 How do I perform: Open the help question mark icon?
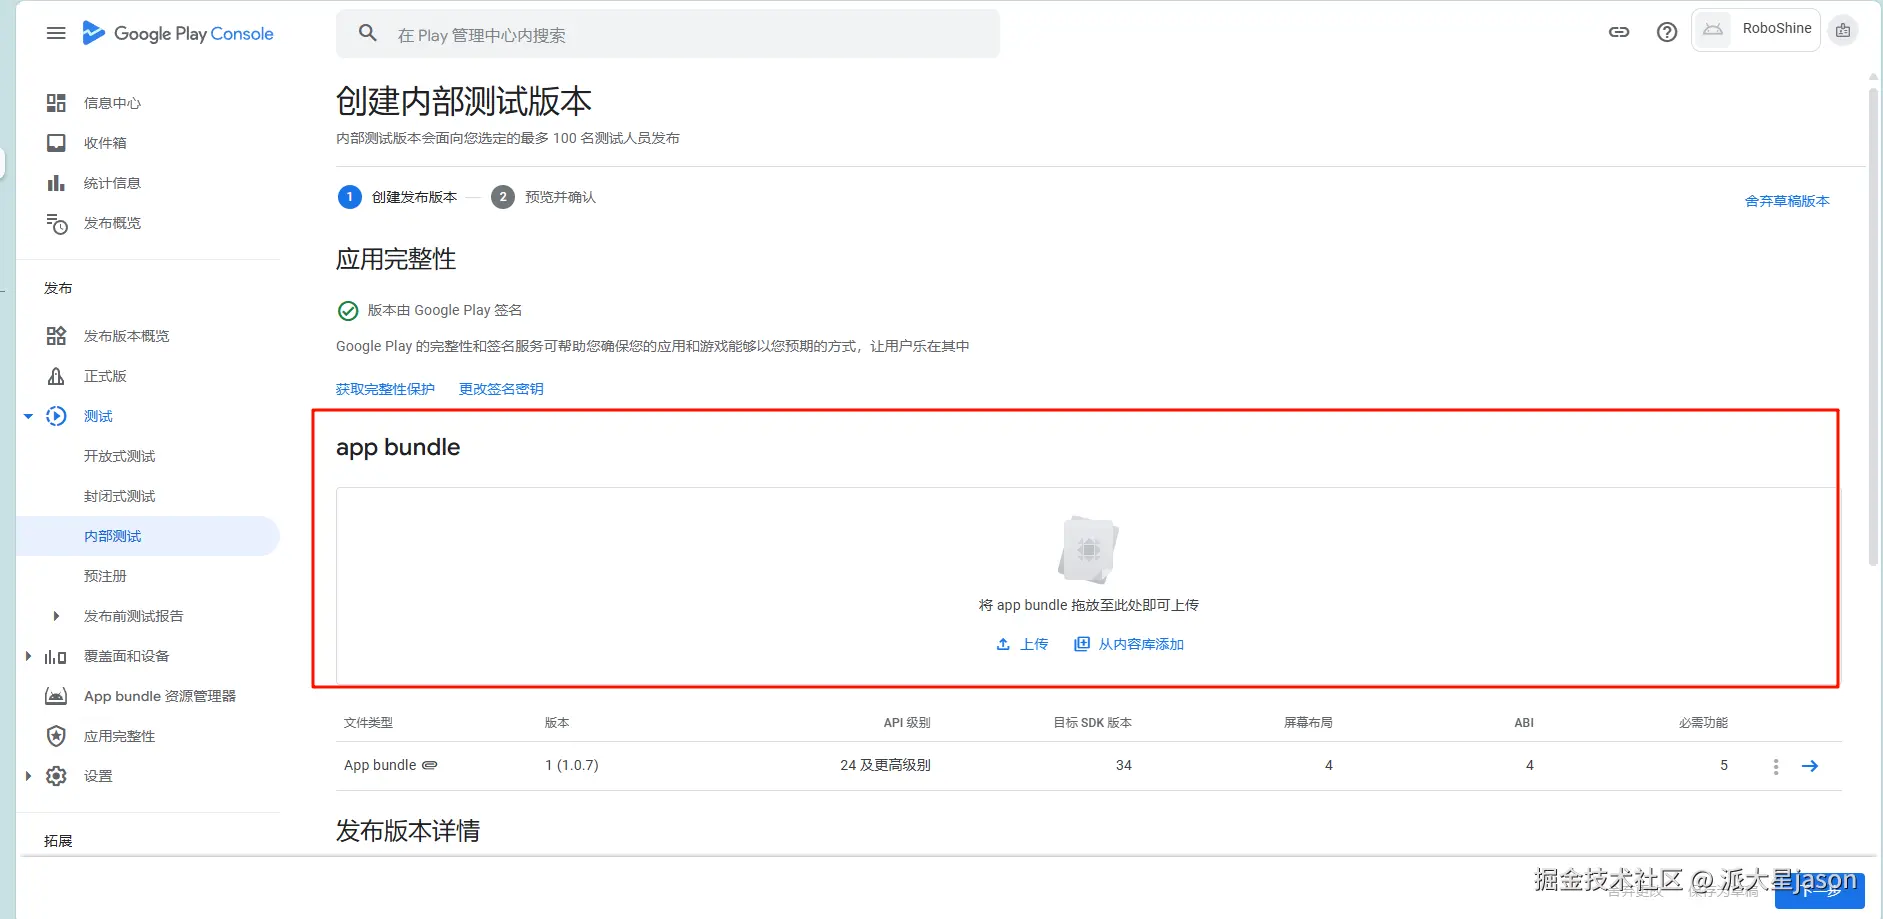1667,32
